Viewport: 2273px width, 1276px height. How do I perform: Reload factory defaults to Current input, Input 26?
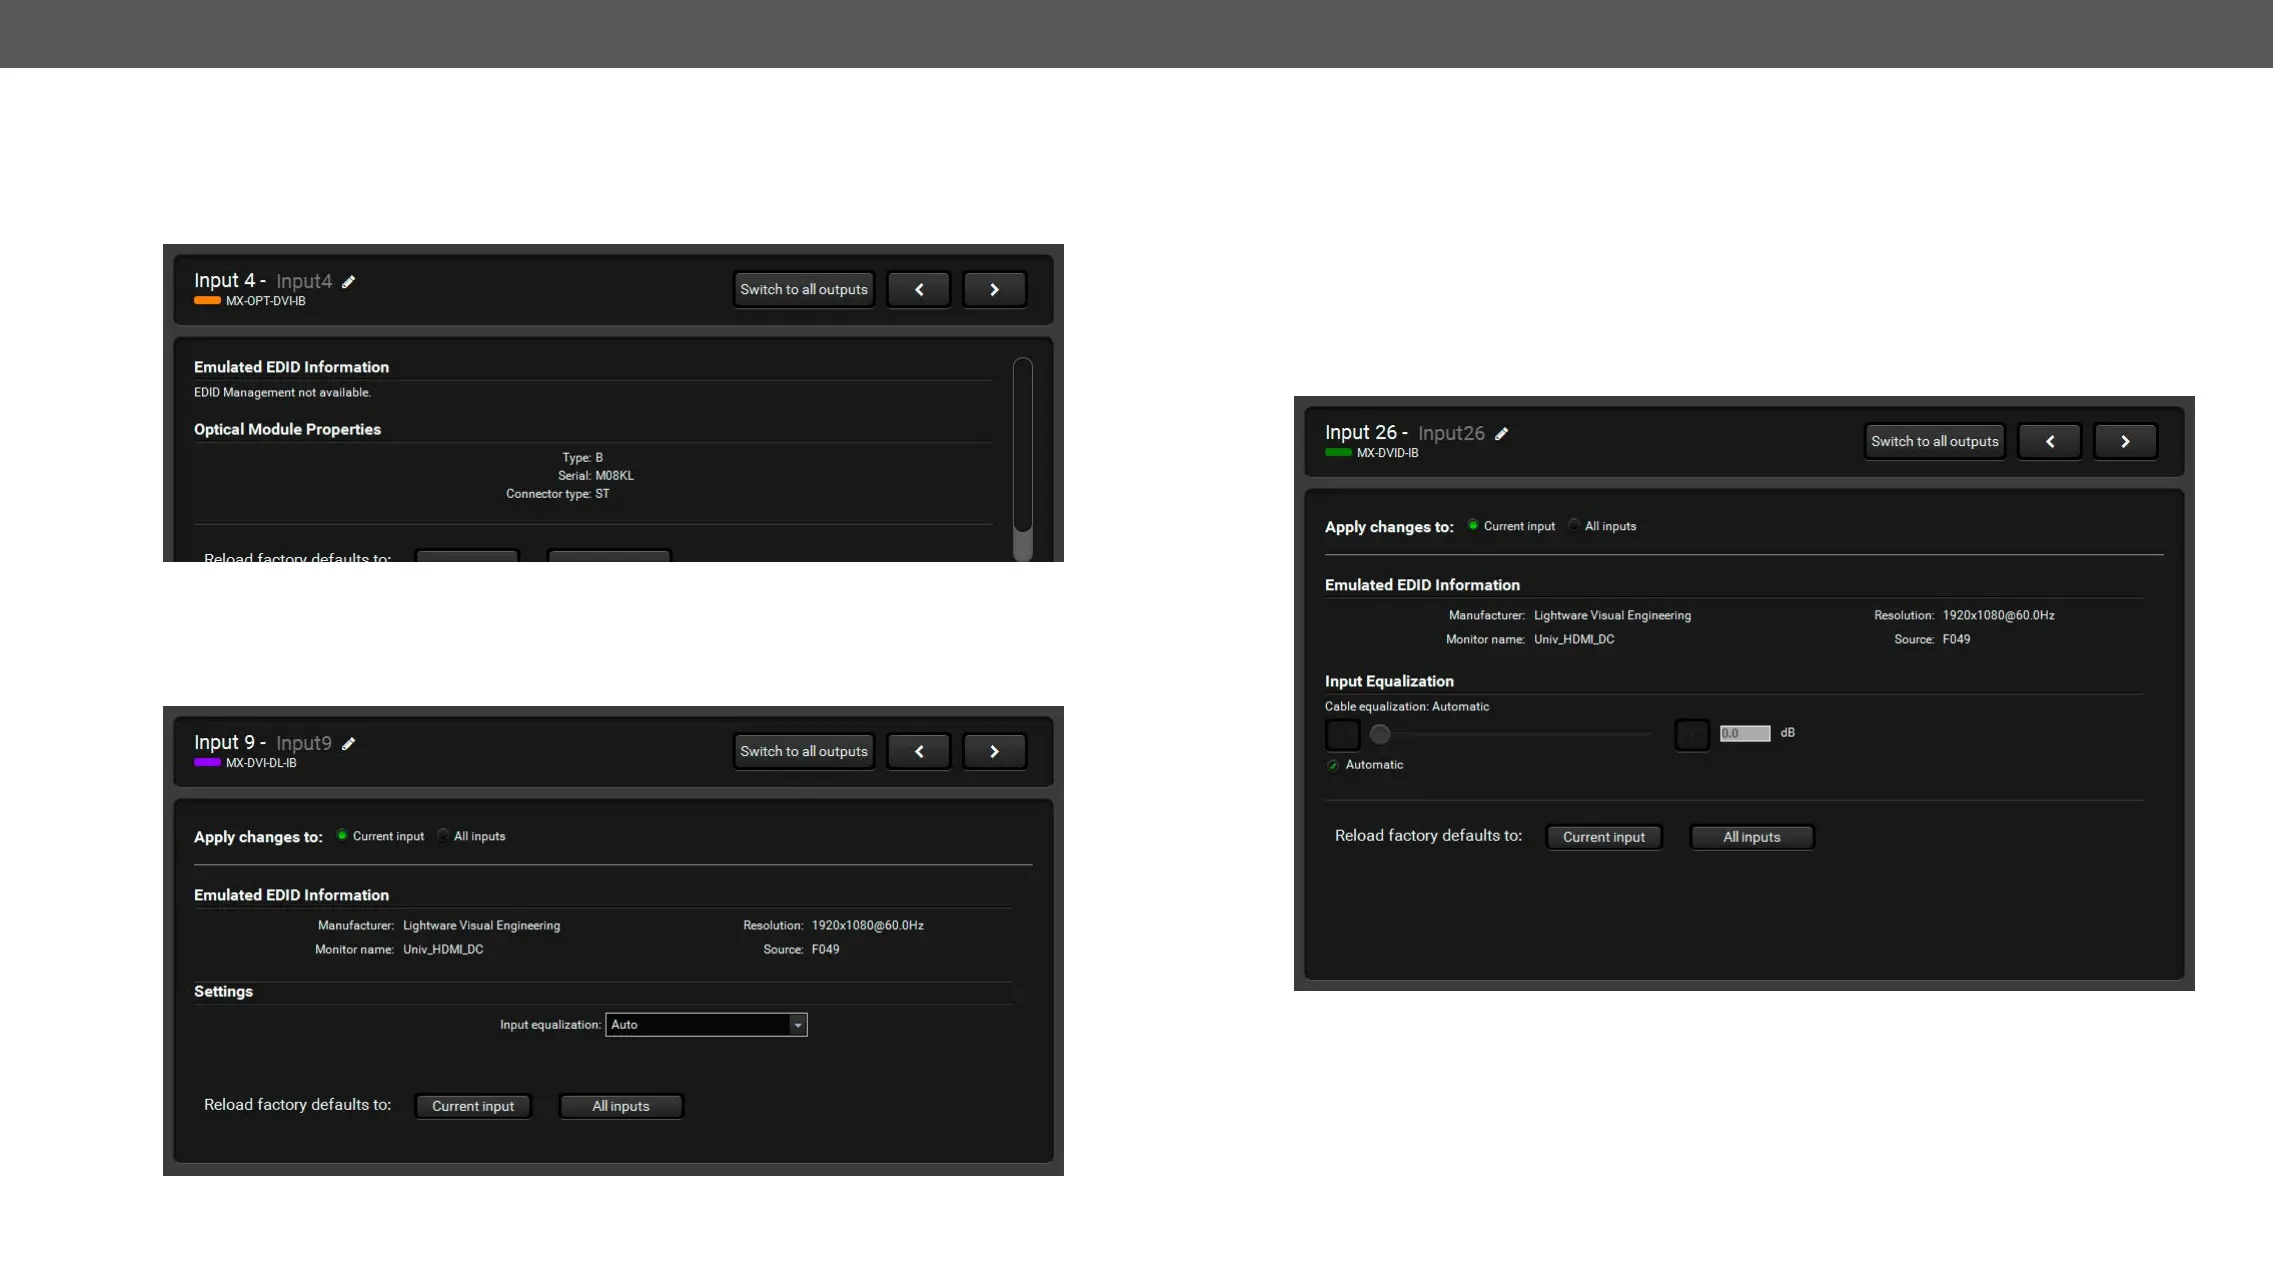pos(1603,837)
